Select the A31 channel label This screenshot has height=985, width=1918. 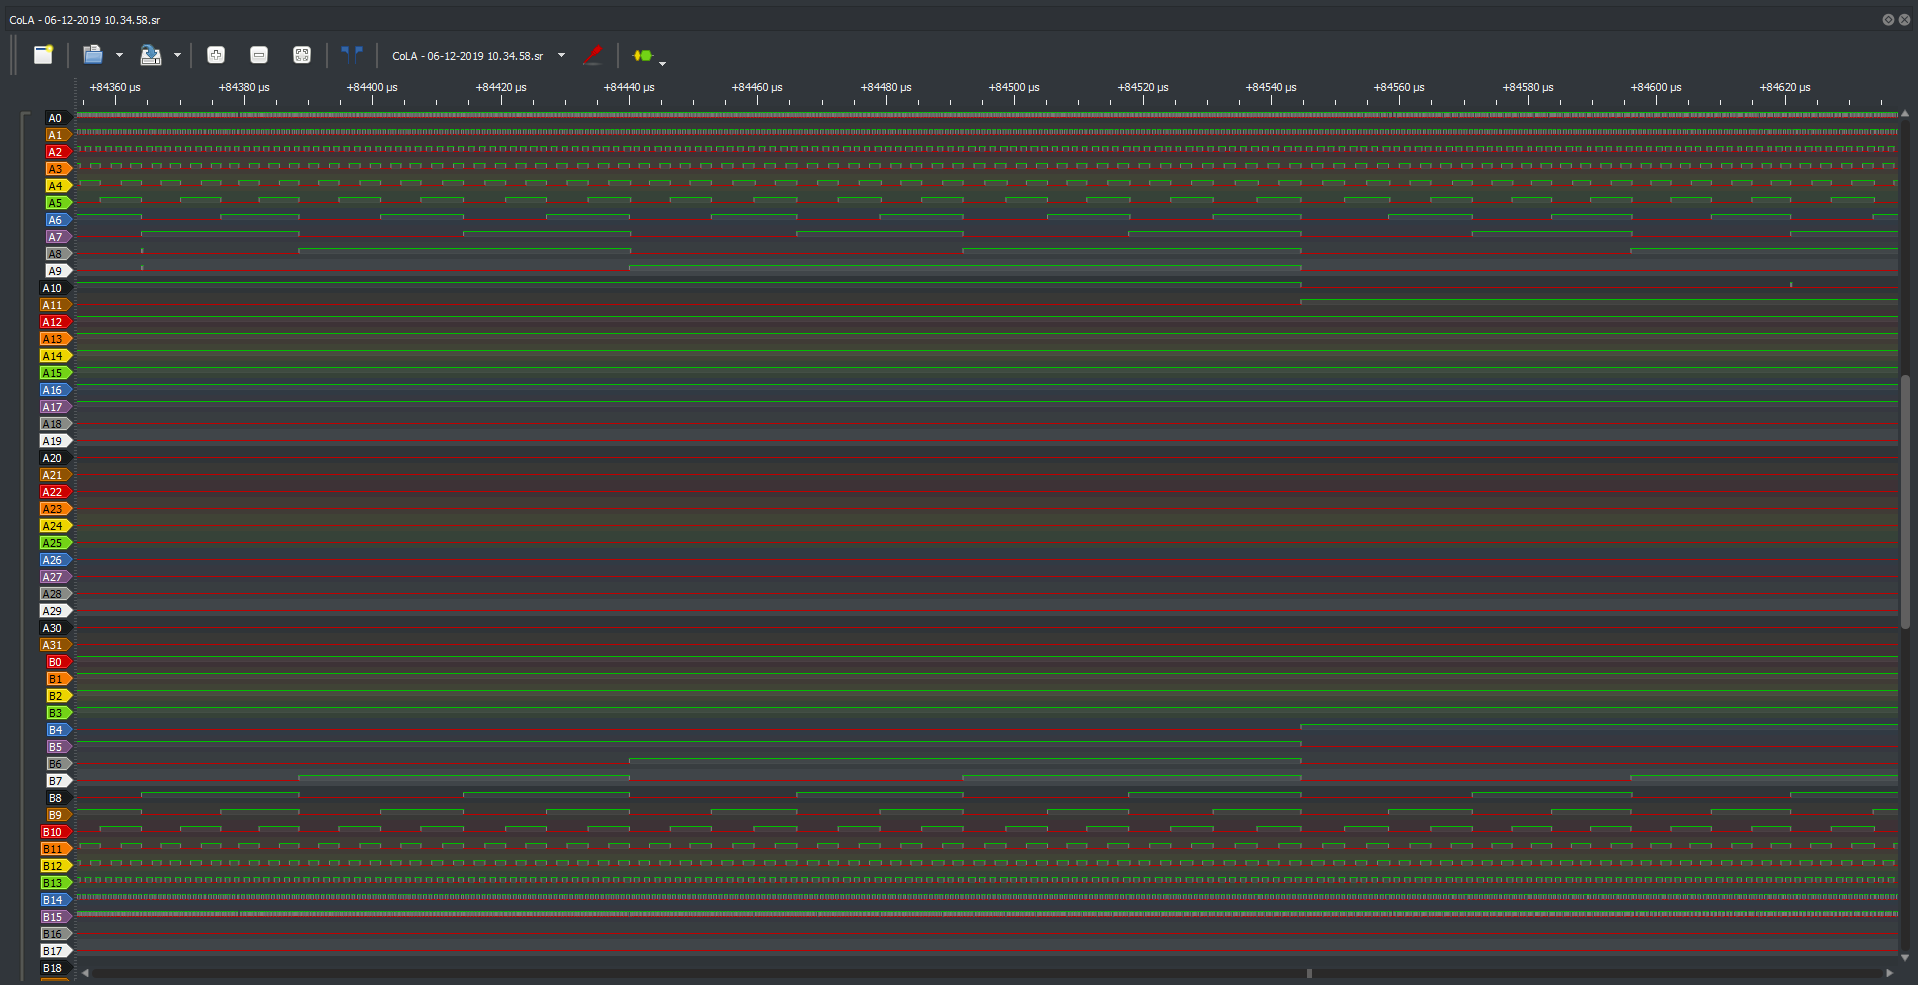coord(55,645)
